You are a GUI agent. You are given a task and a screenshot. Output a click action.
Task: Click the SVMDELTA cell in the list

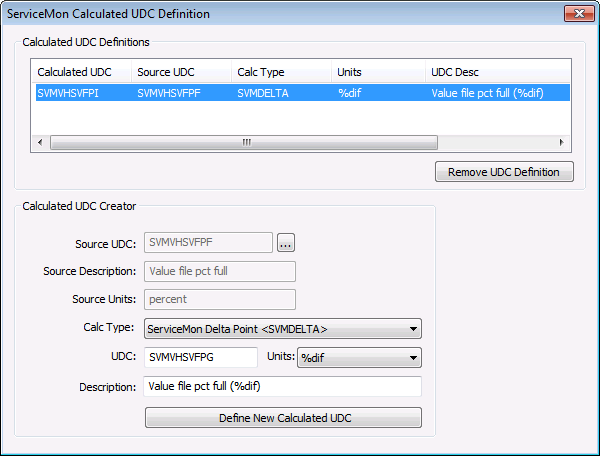[263, 93]
